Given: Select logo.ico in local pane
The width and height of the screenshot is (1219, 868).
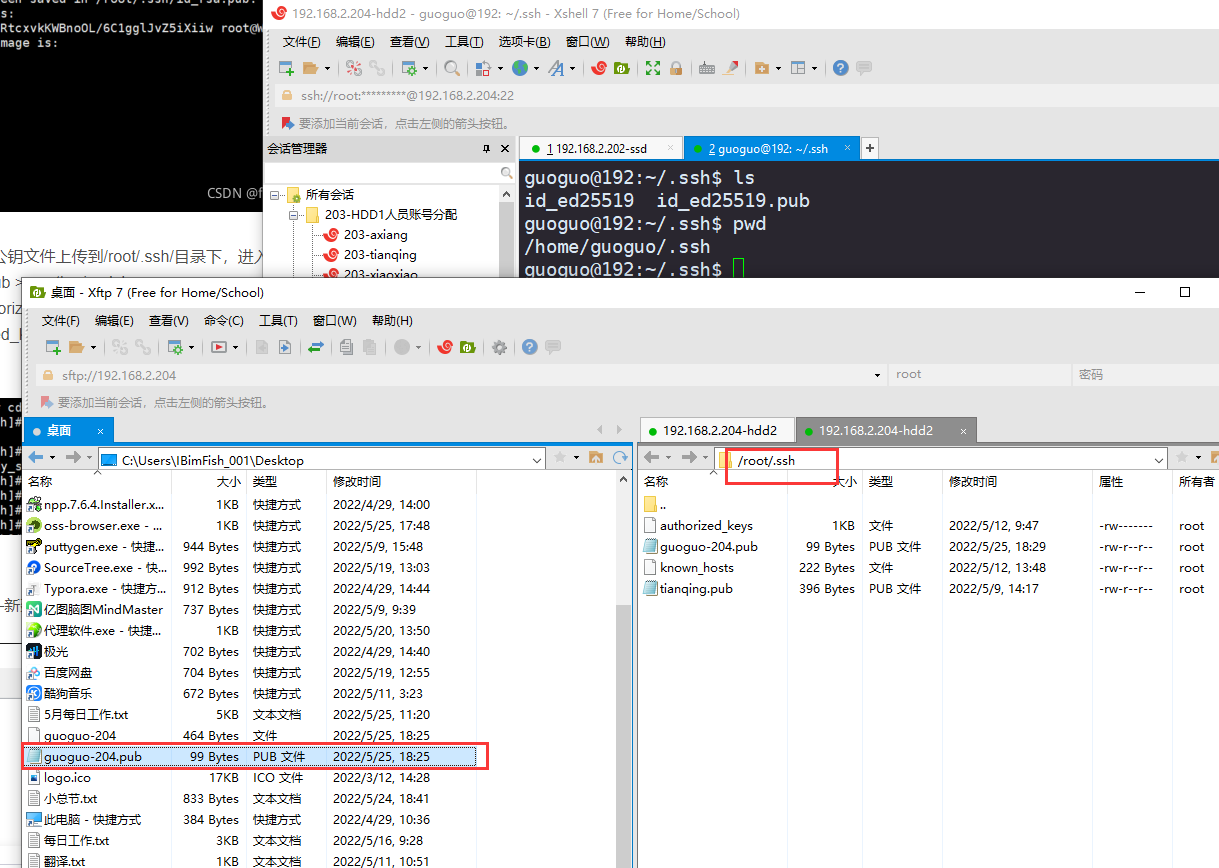Looking at the screenshot, I should [x=67, y=778].
